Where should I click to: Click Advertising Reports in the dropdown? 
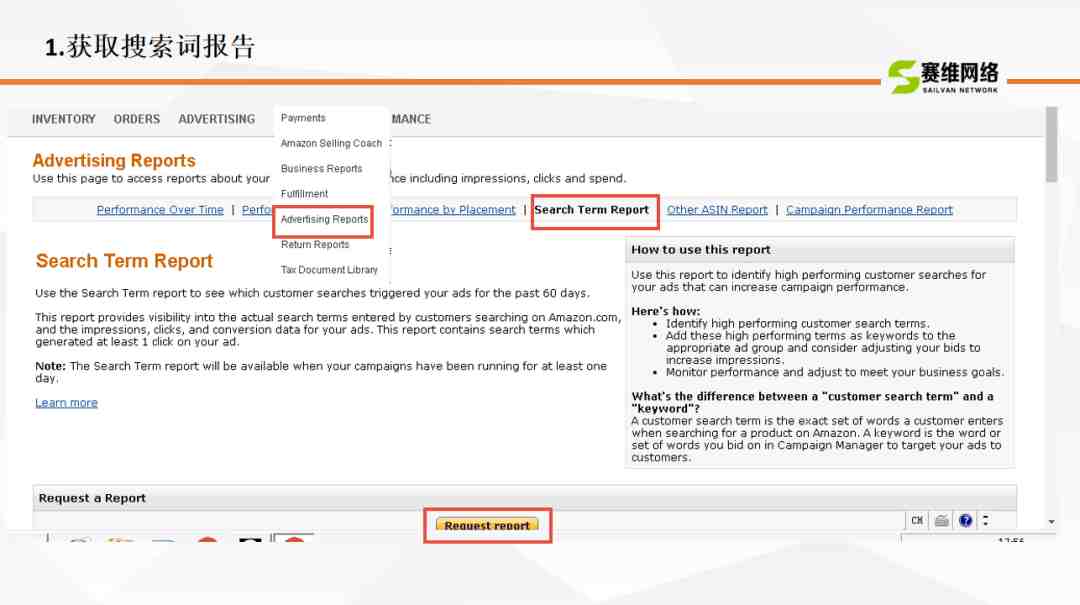coord(324,219)
